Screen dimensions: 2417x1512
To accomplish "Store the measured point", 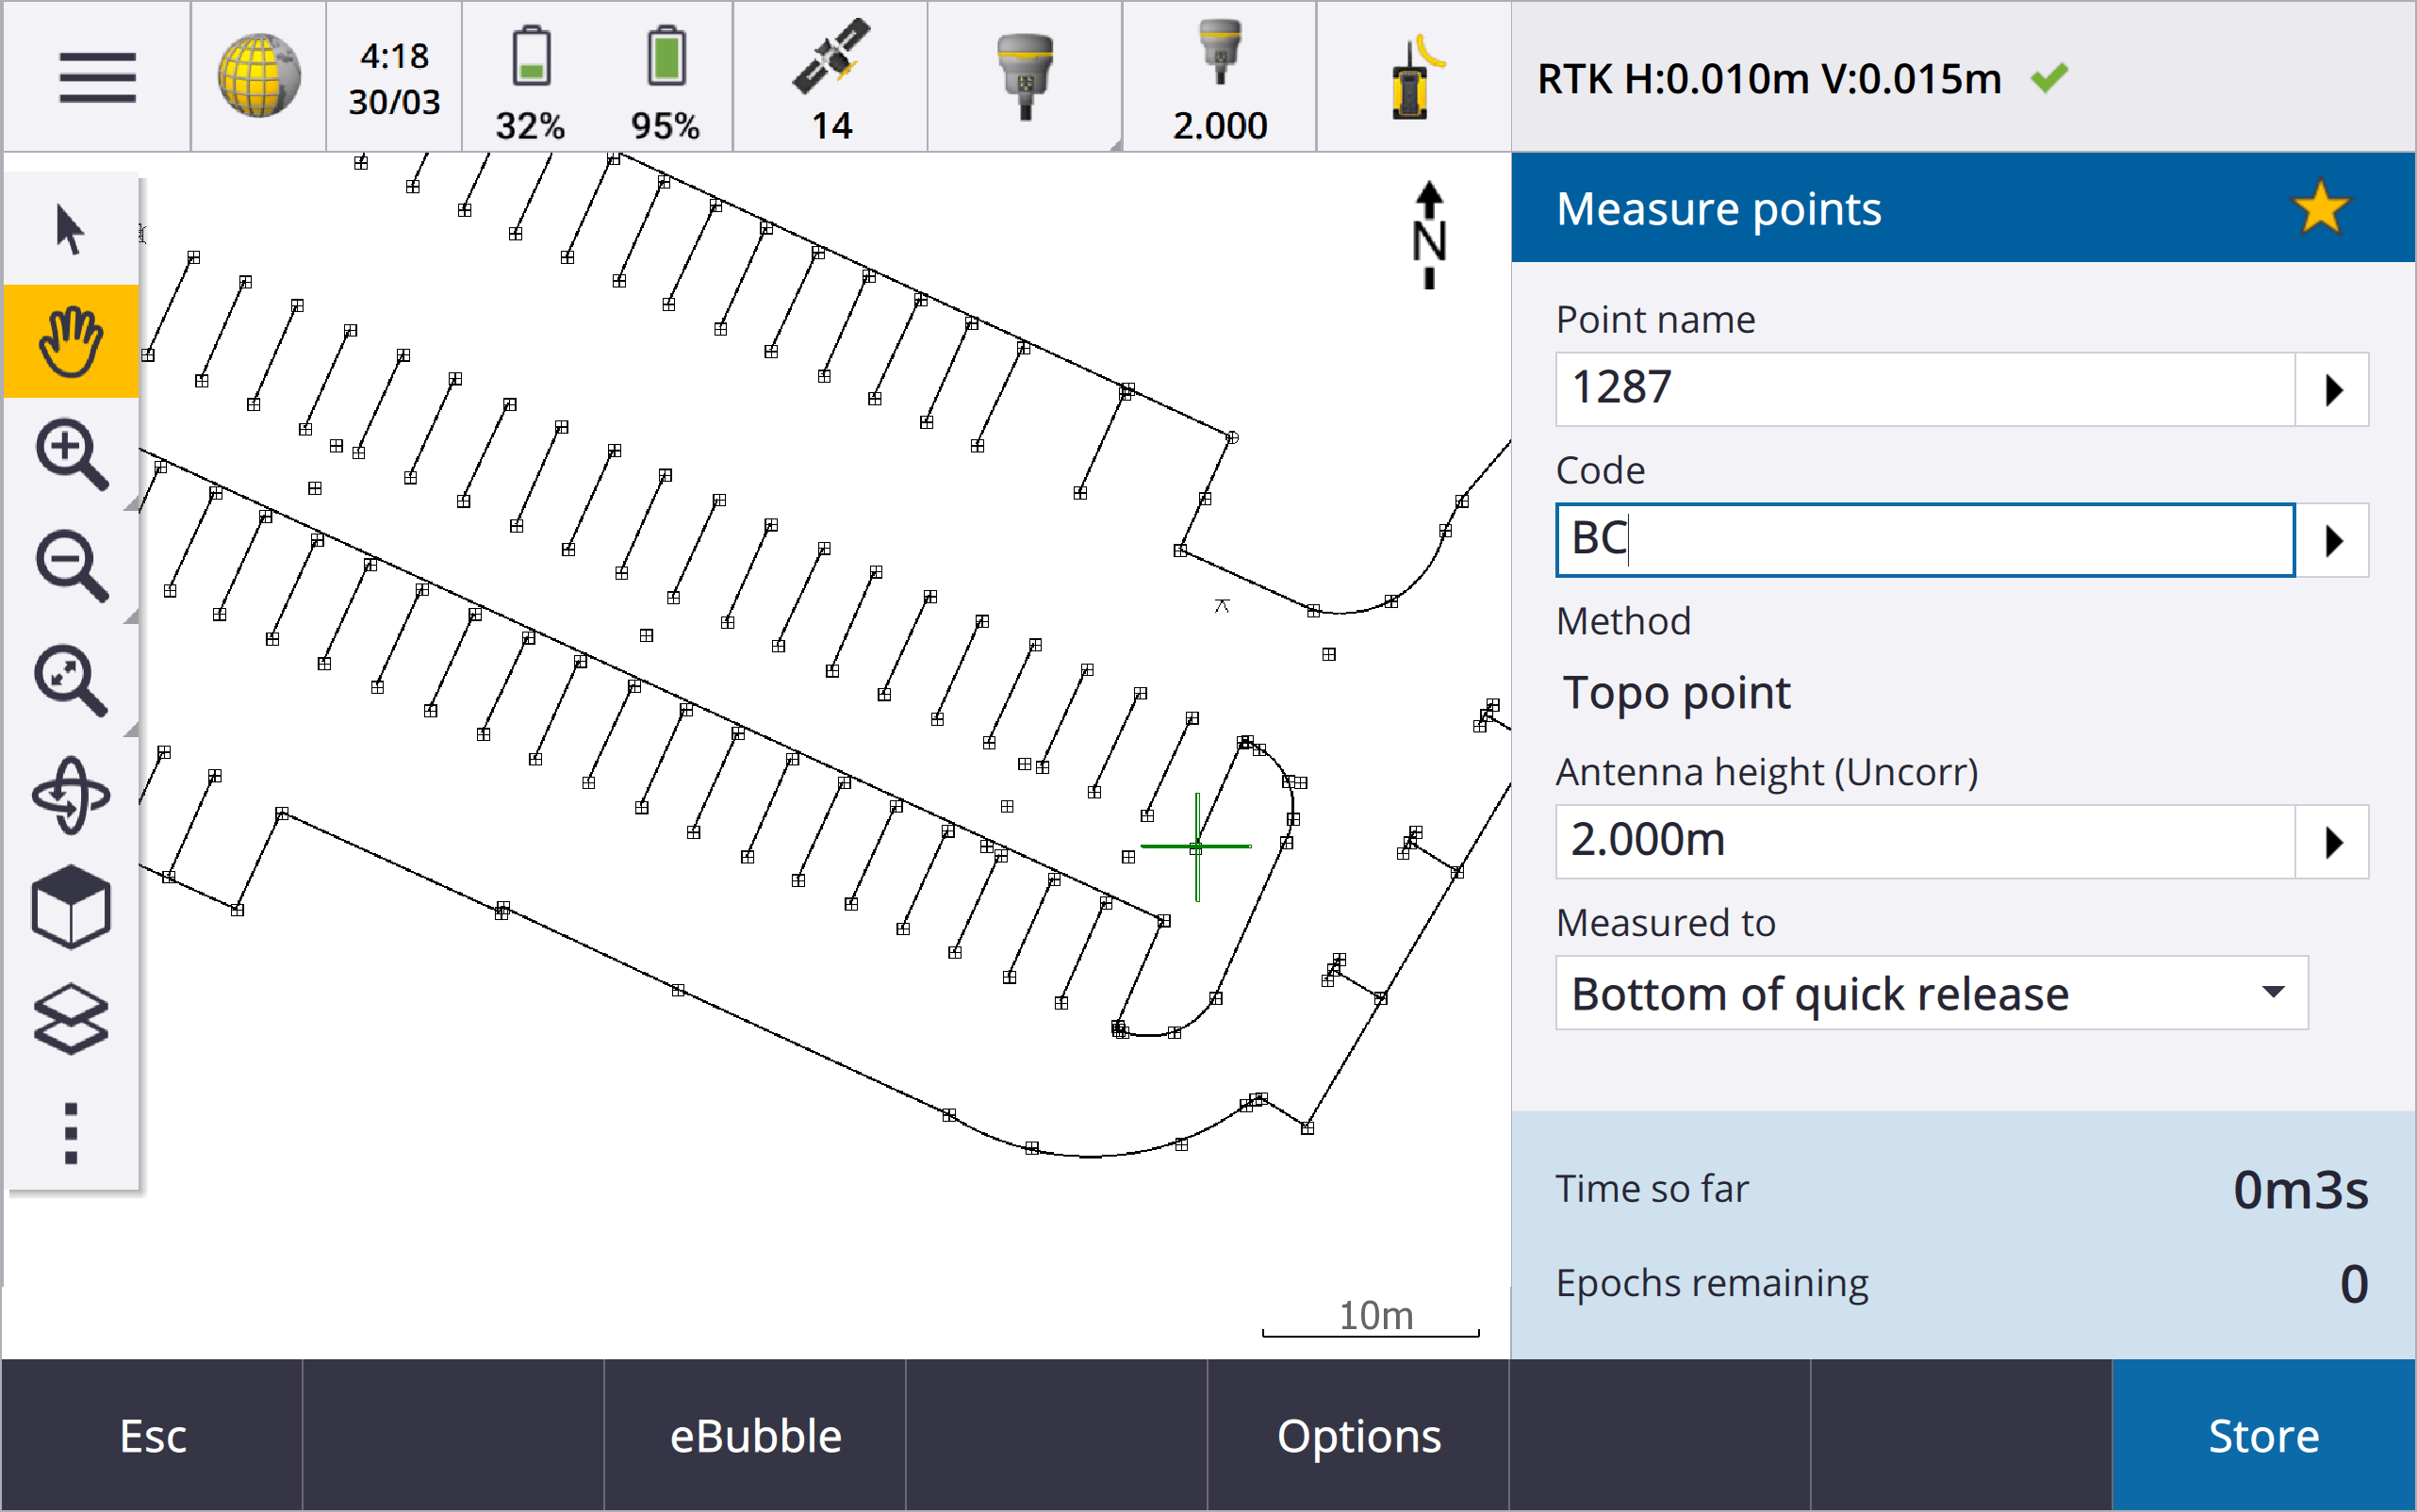I will (x=2263, y=1435).
